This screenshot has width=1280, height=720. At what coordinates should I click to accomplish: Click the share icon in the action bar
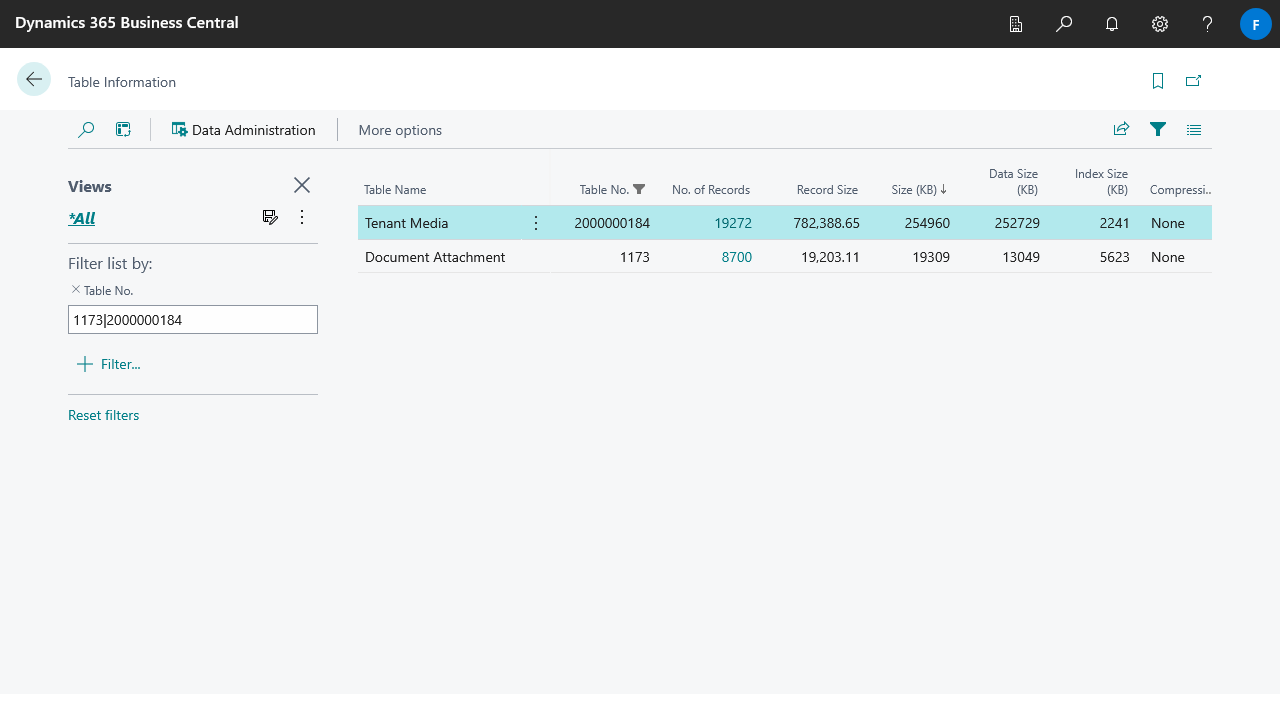[x=1121, y=129]
